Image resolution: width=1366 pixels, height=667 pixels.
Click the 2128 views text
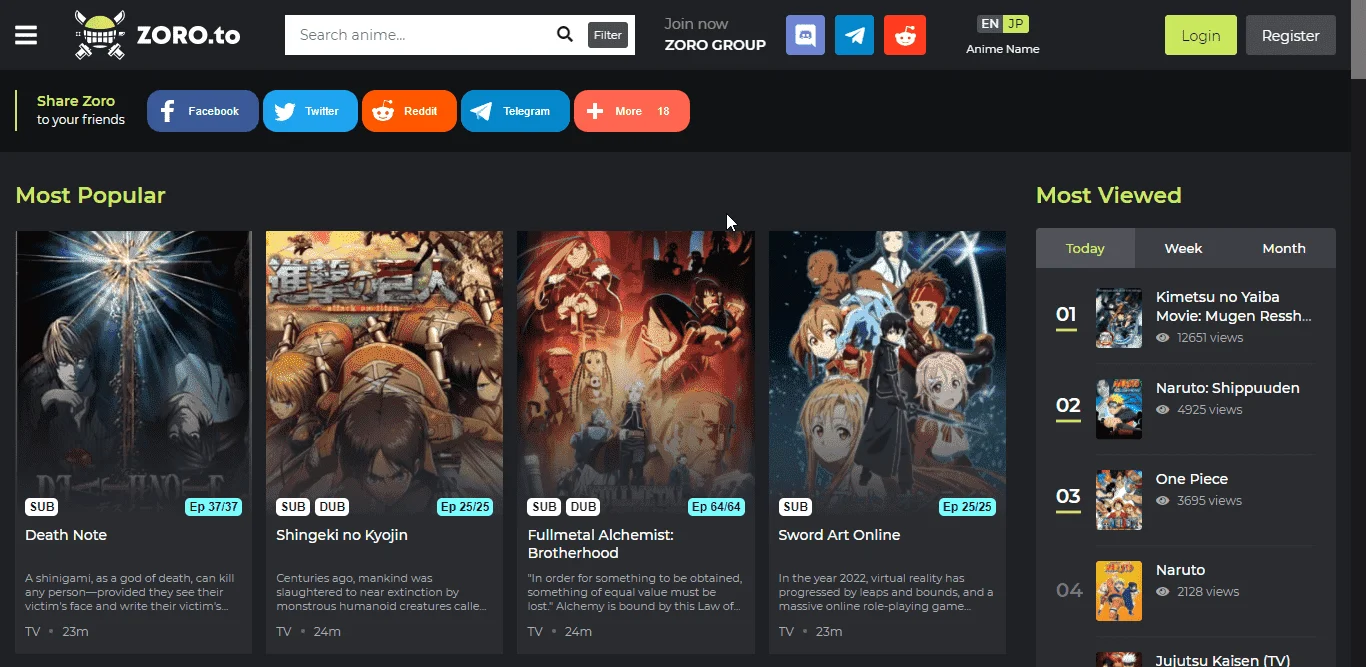click(x=1208, y=592)
